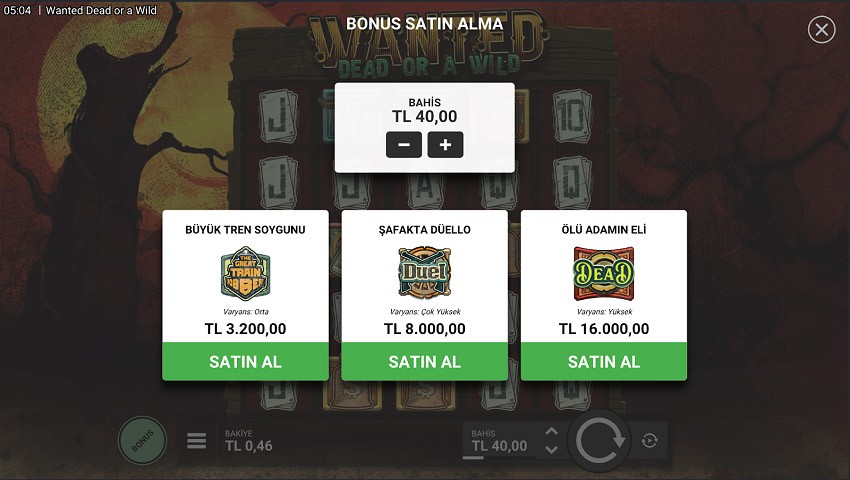Increase the bet with the plus button
The width and height of the screenshot is (850, 480).
[445, 145]
